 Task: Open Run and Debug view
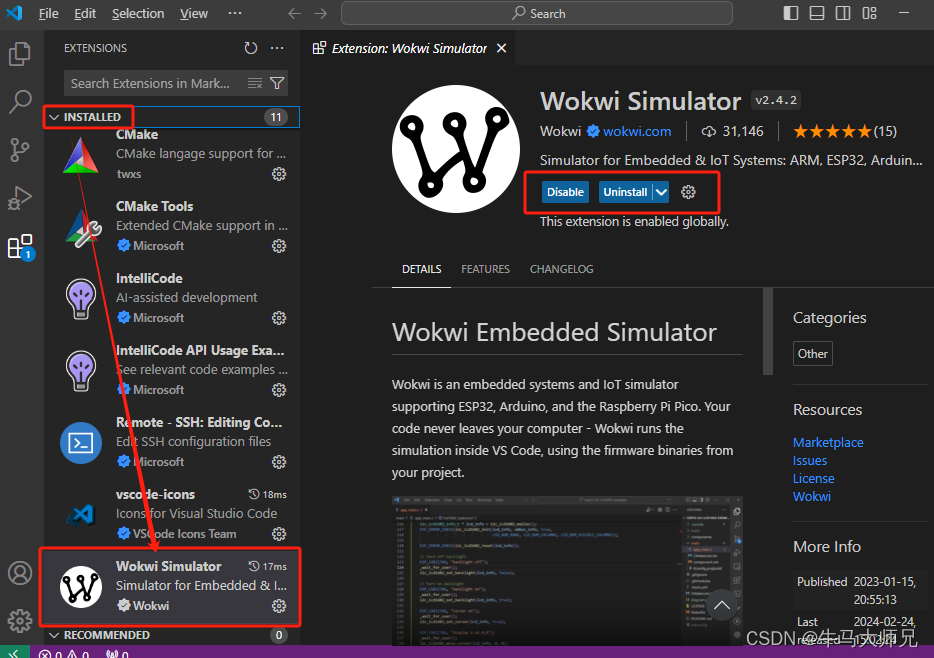(20, 198)
